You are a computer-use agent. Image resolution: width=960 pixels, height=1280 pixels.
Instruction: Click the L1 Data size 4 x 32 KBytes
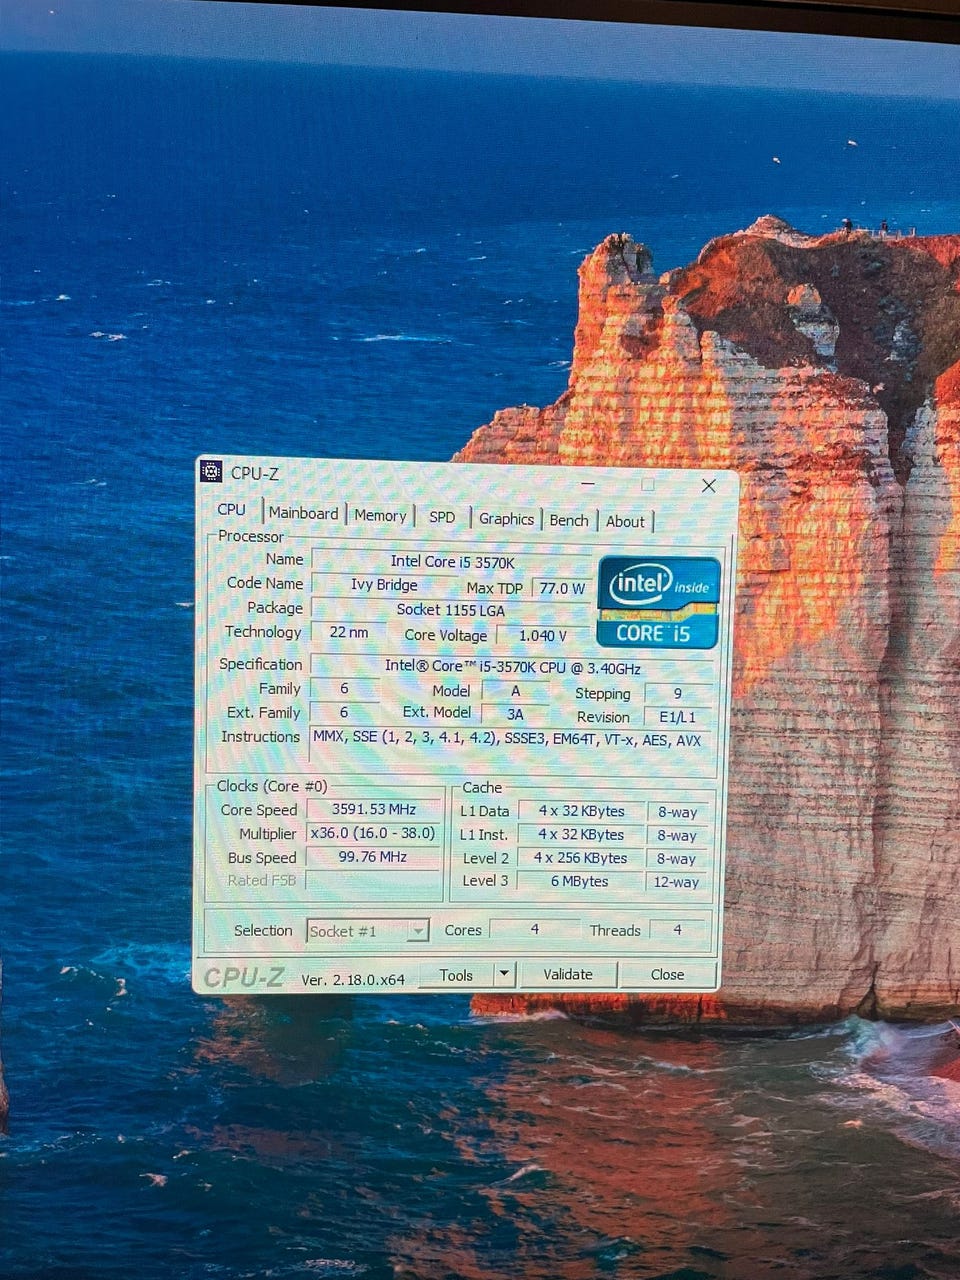click(x=581, y=811)
